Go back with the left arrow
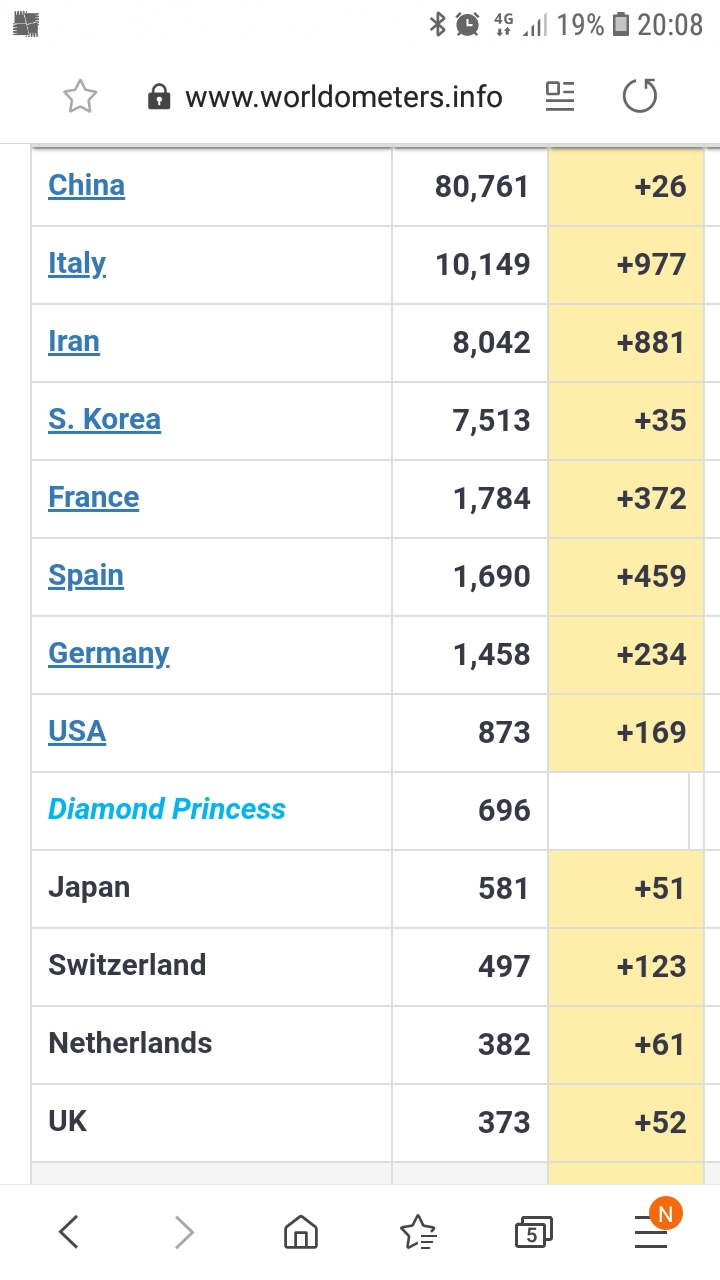 click(x=68, y=1232)
